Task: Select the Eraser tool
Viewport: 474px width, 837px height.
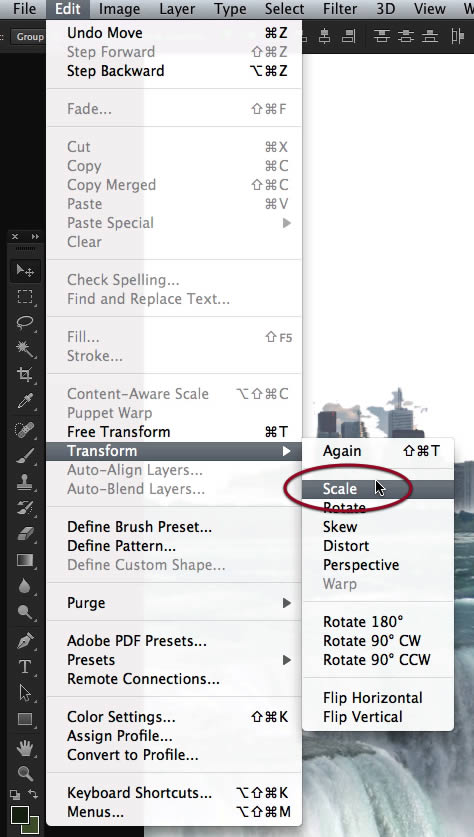Action: [25, 534]
